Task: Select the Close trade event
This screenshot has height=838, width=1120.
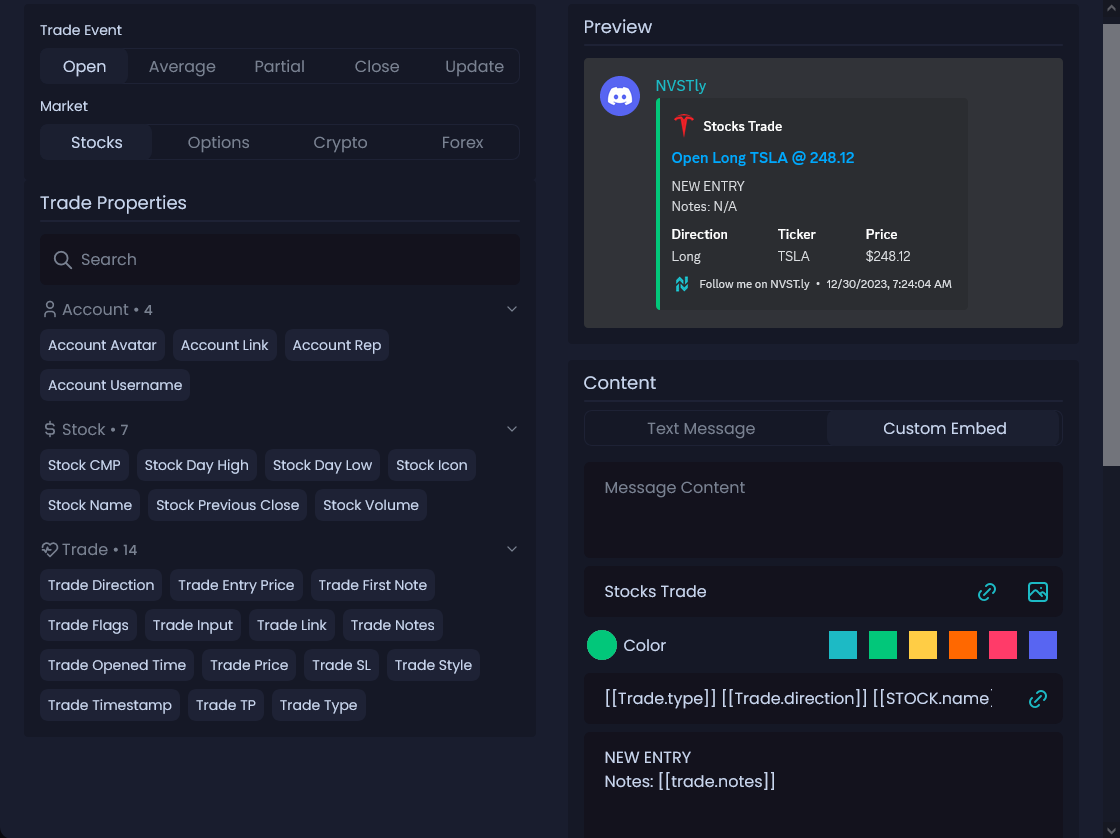Action: click(x=376, y=66)
